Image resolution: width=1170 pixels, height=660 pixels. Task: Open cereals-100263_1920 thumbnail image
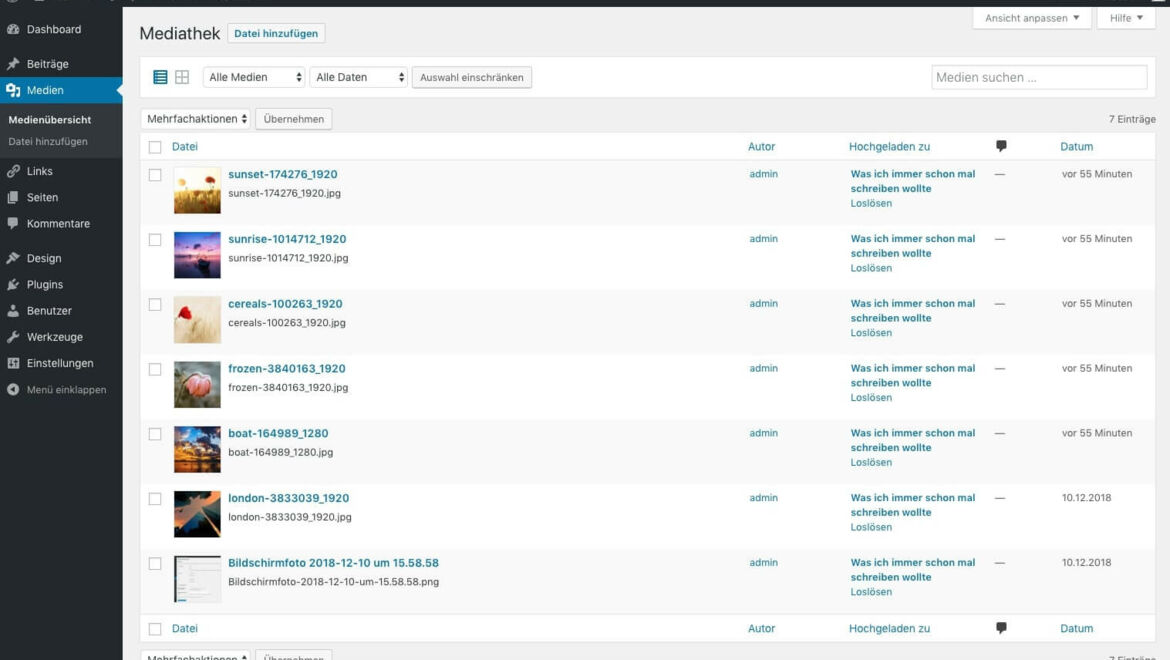(x=197, y=320)
